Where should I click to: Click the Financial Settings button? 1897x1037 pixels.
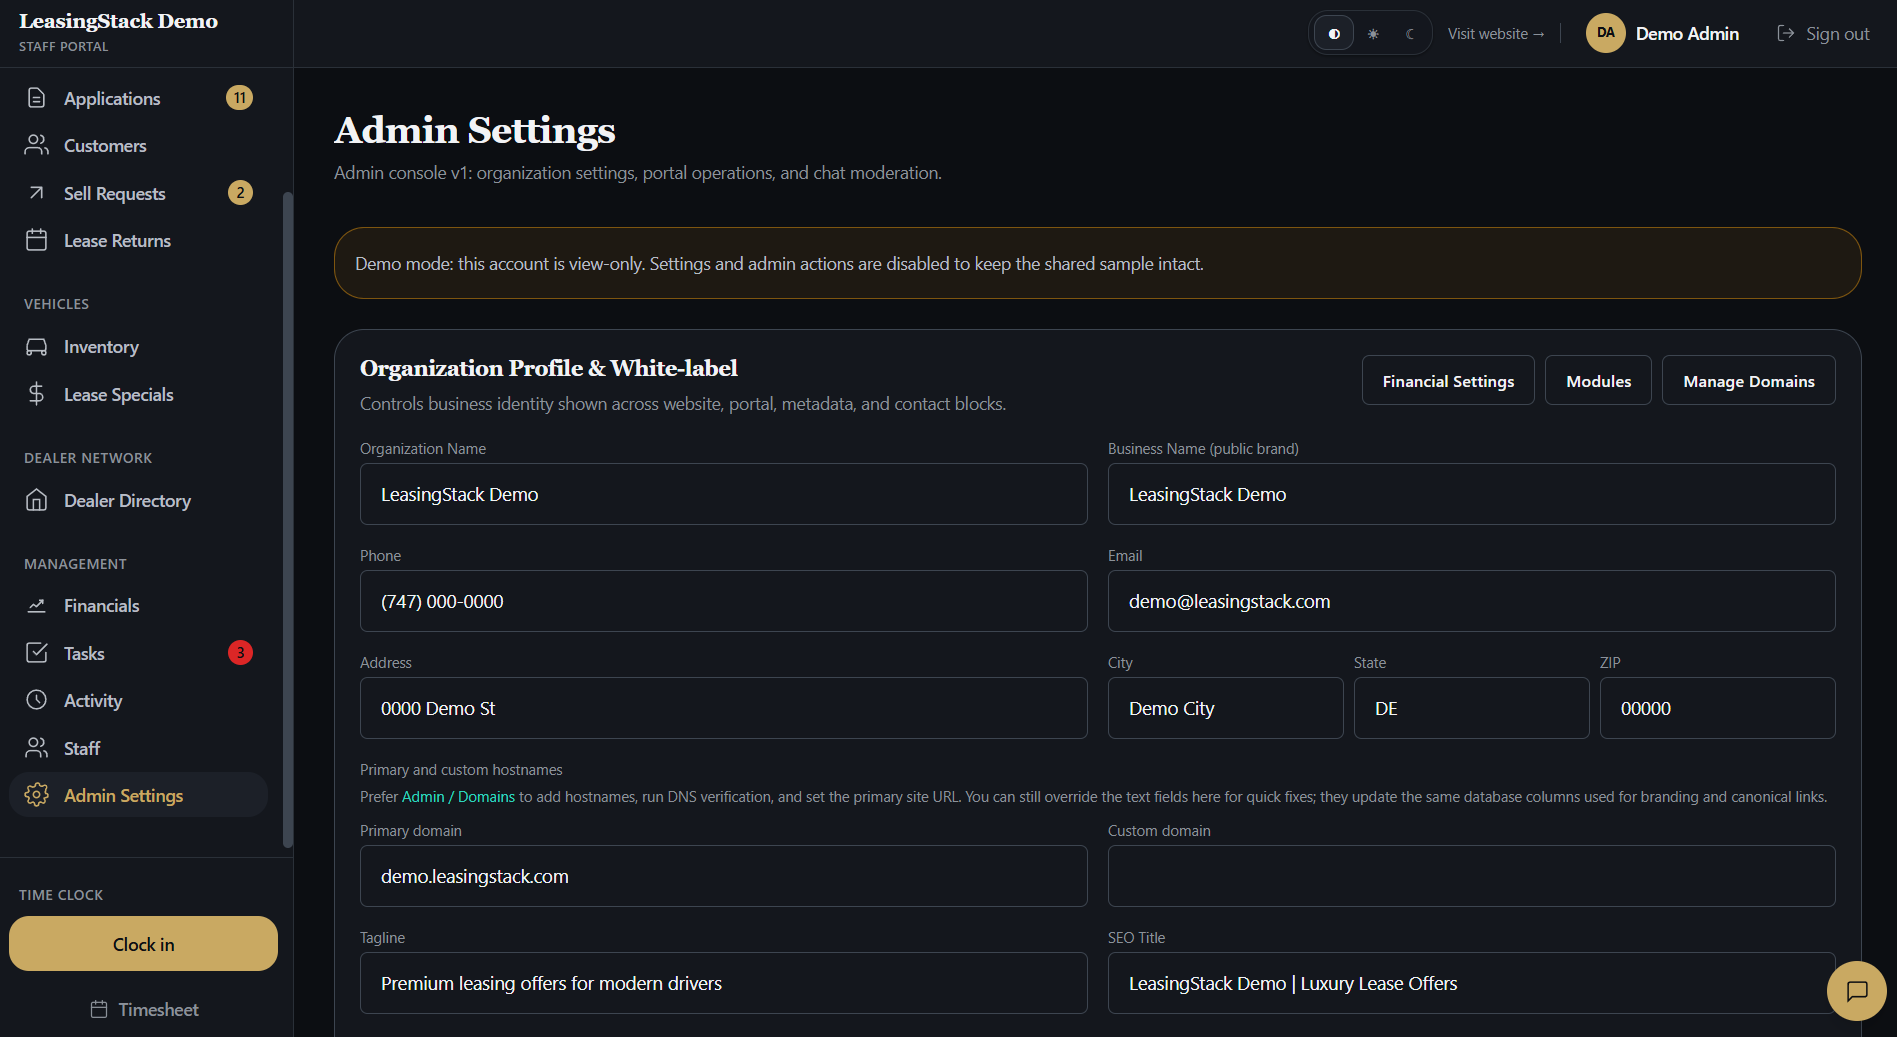pos(1448,381)
